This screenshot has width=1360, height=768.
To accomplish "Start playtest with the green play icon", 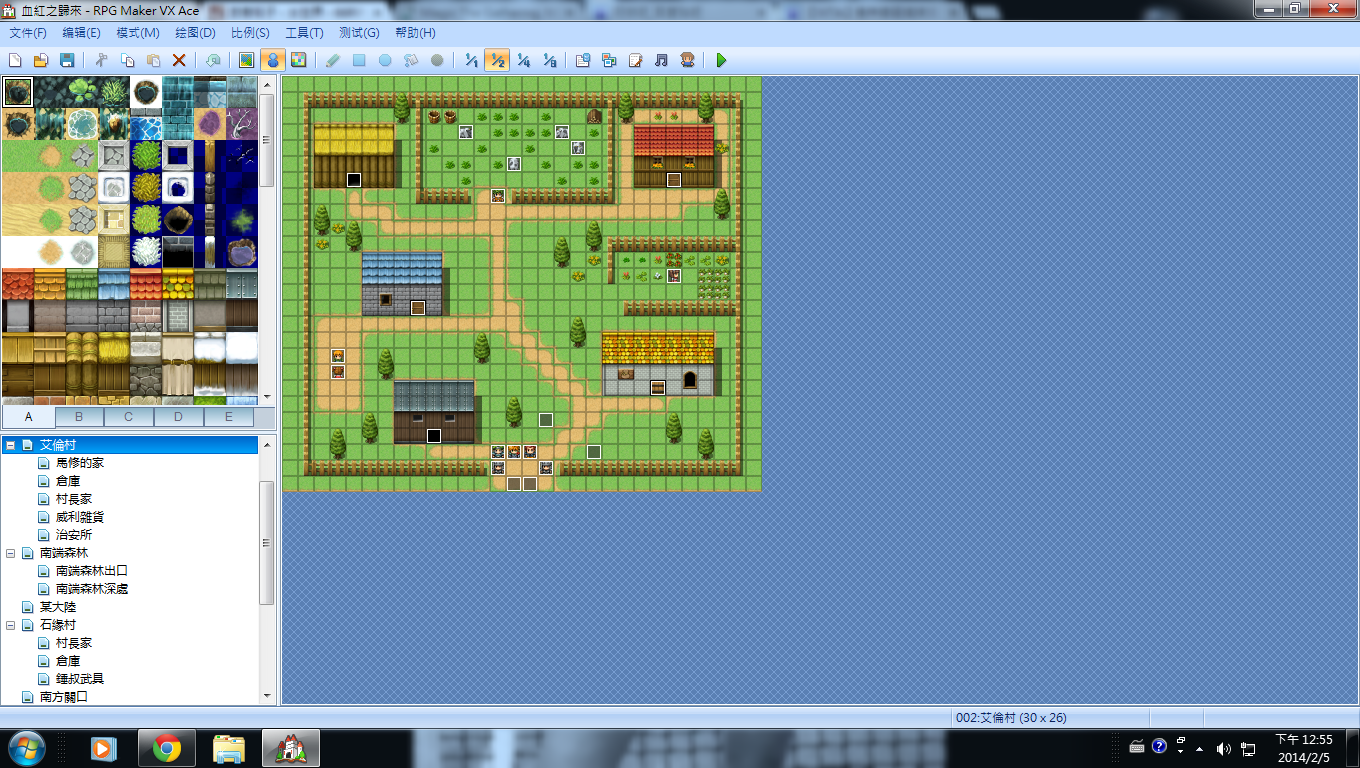I will click(721, 60).
